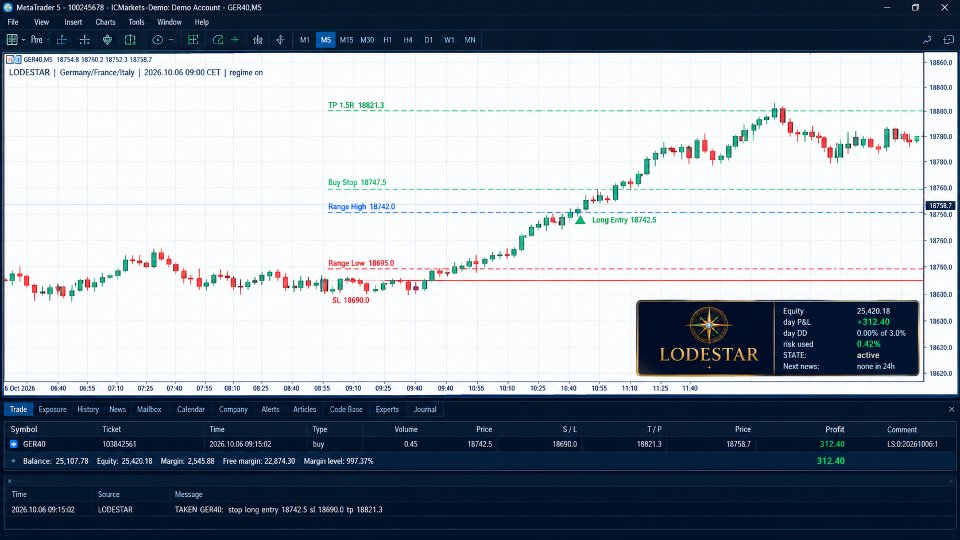The height and width of the screenshot is (540, 960).
Task: Open the dropdown arrow beside the chart grid icon
Action: coord(23,40)
